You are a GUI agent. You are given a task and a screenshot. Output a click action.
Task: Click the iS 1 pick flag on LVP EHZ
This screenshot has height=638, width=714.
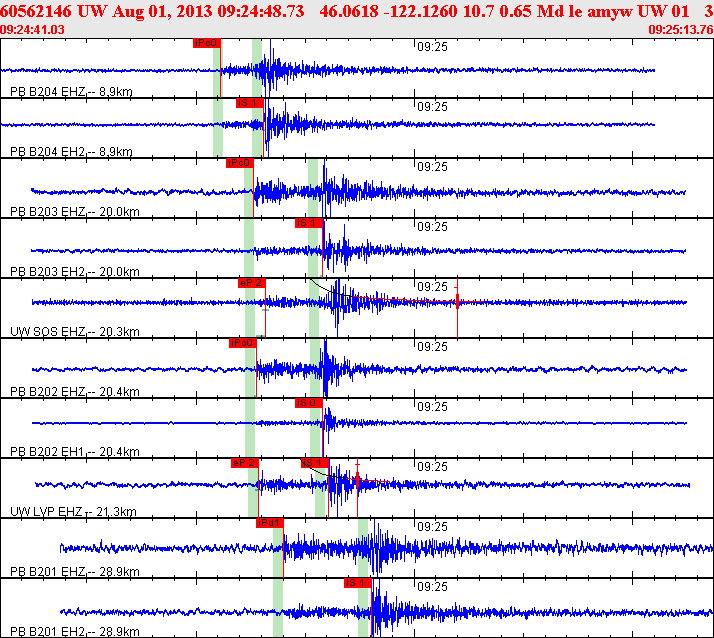(315, 464)
